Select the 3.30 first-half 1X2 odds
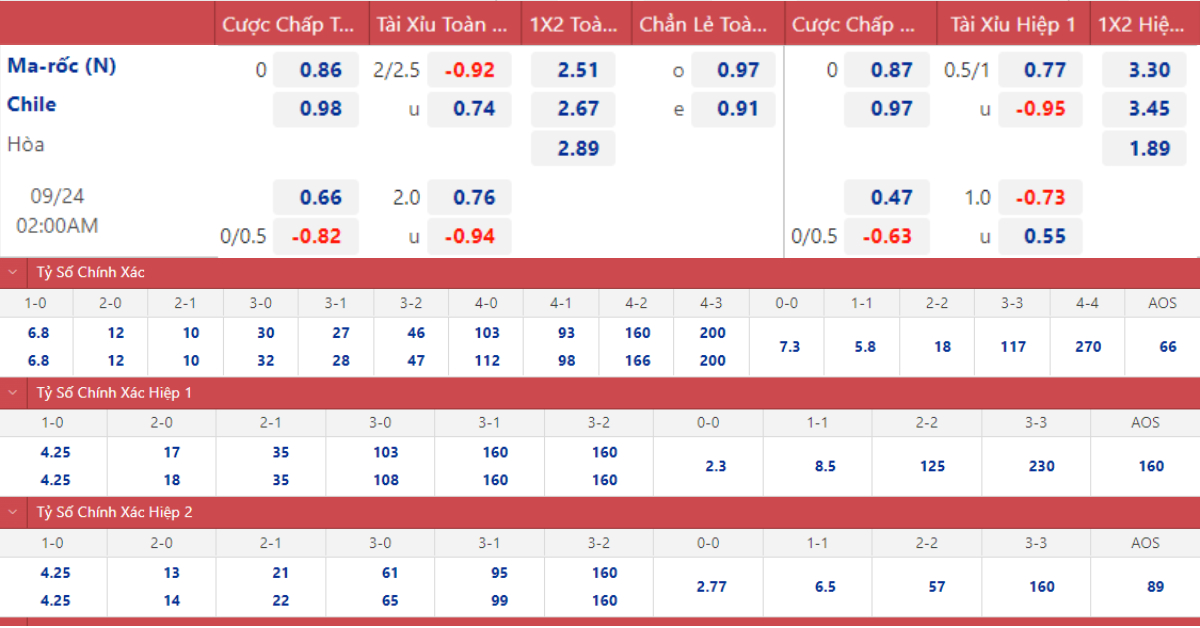1200x628 pixels. click(x=1149, y=71)
